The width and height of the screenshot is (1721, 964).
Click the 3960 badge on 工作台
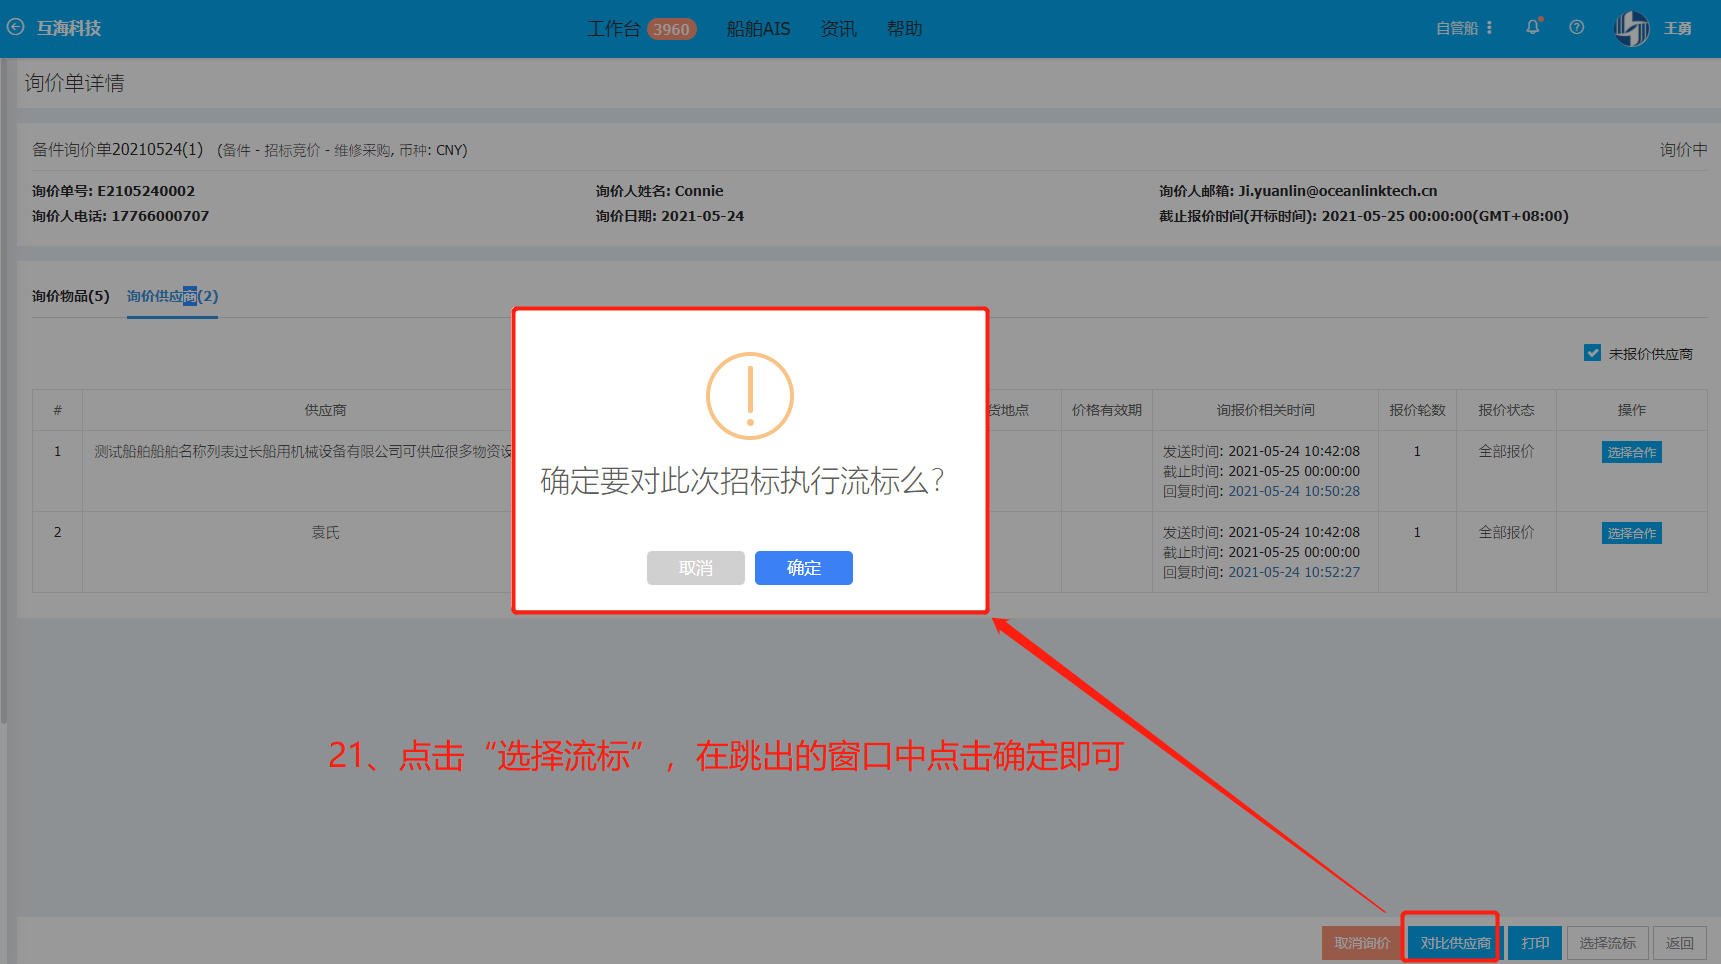tap(671, 29)
